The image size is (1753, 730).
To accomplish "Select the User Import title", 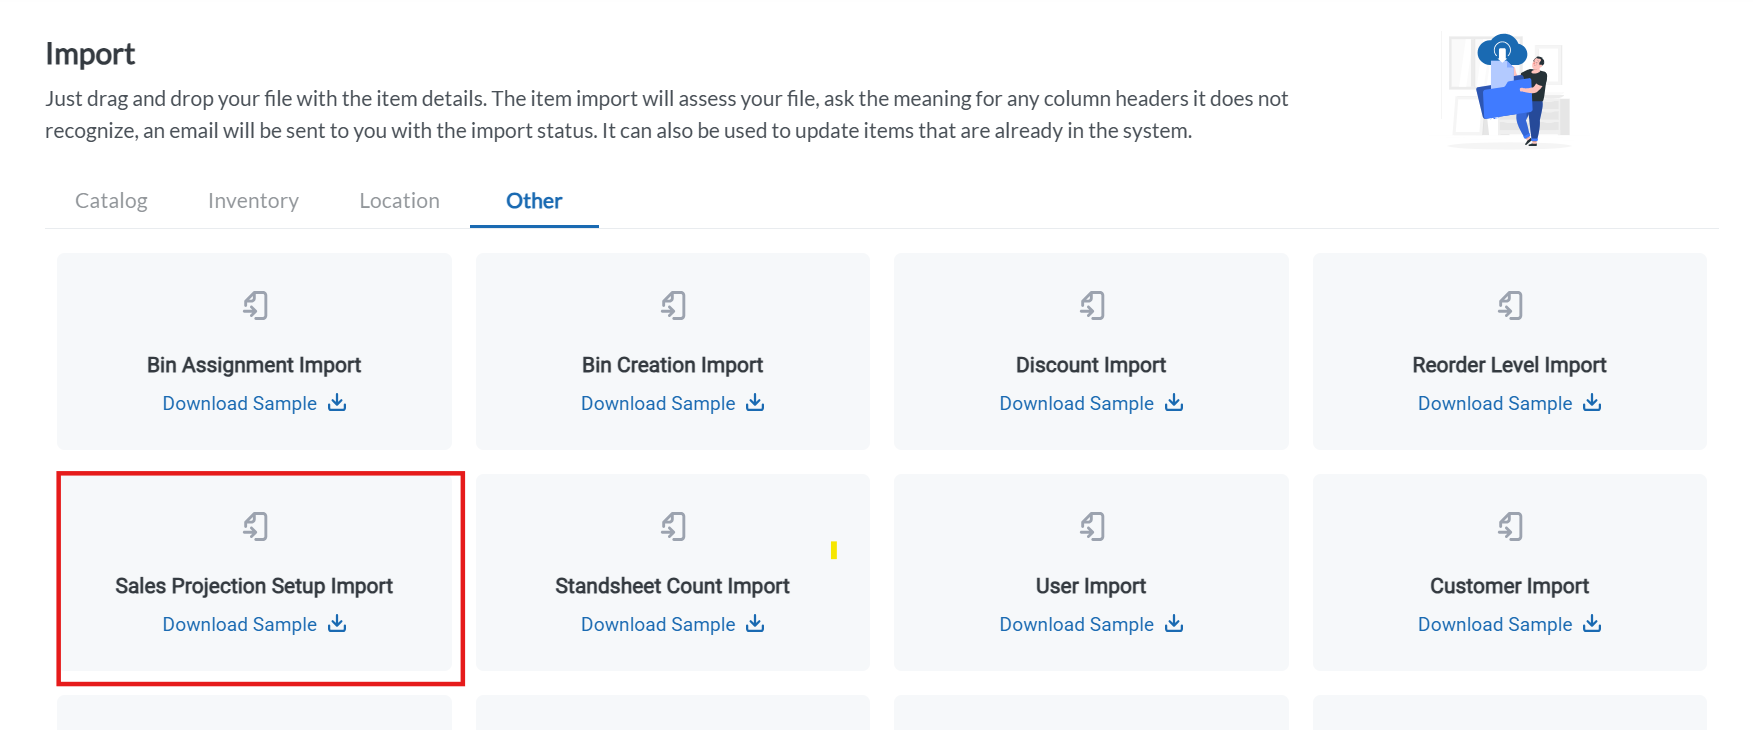I will 1091,586.
